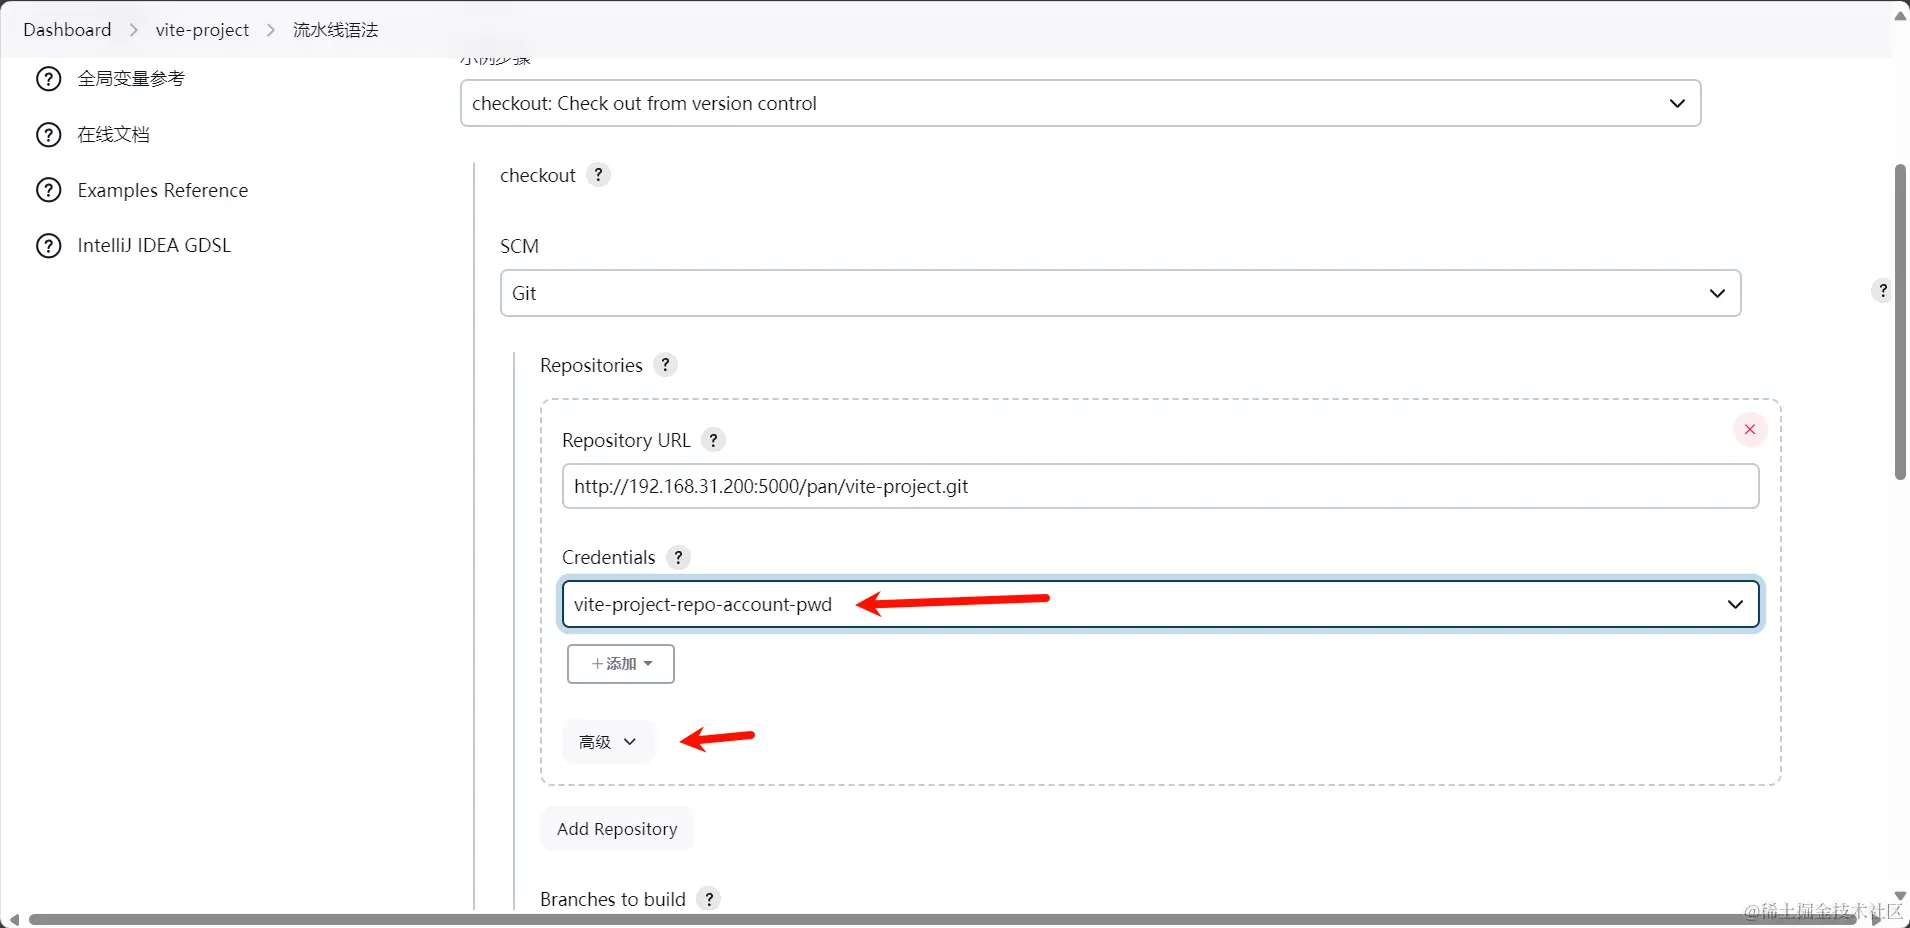
Task: Click the Add Repository button
Action: pos(617,829)
